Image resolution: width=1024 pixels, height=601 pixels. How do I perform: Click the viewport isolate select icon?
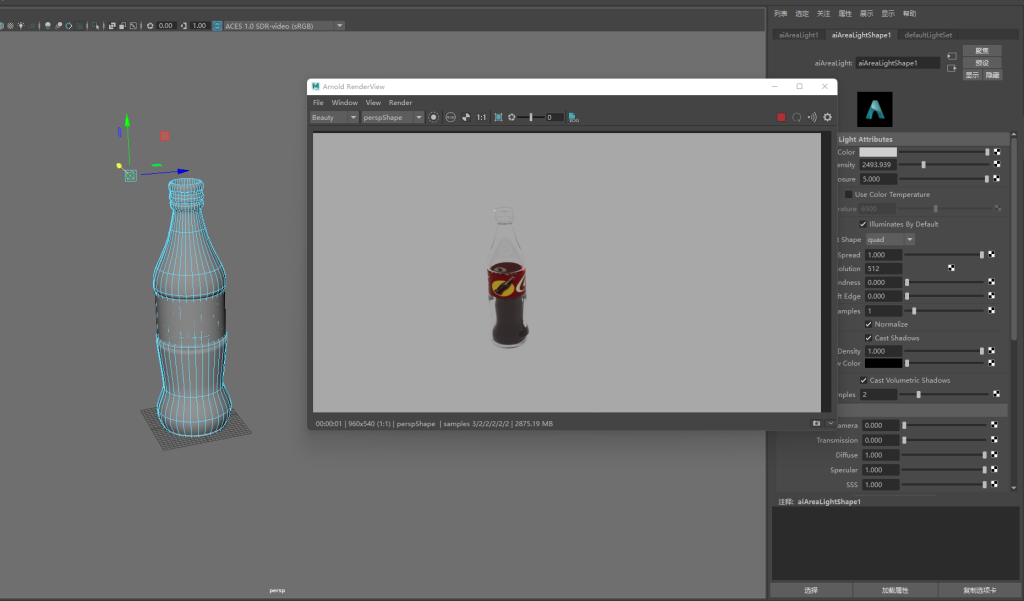click(x=96, y=25)
